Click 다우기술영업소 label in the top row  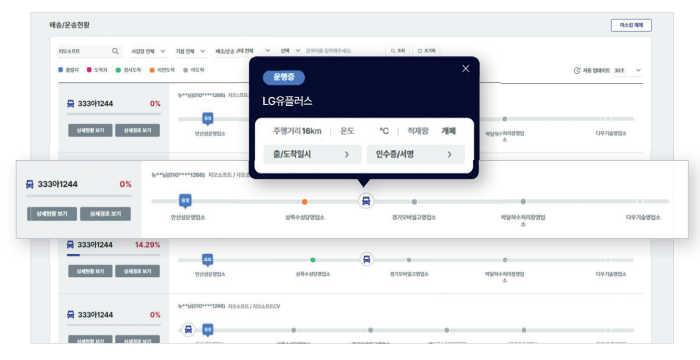(x=611, y=133)
